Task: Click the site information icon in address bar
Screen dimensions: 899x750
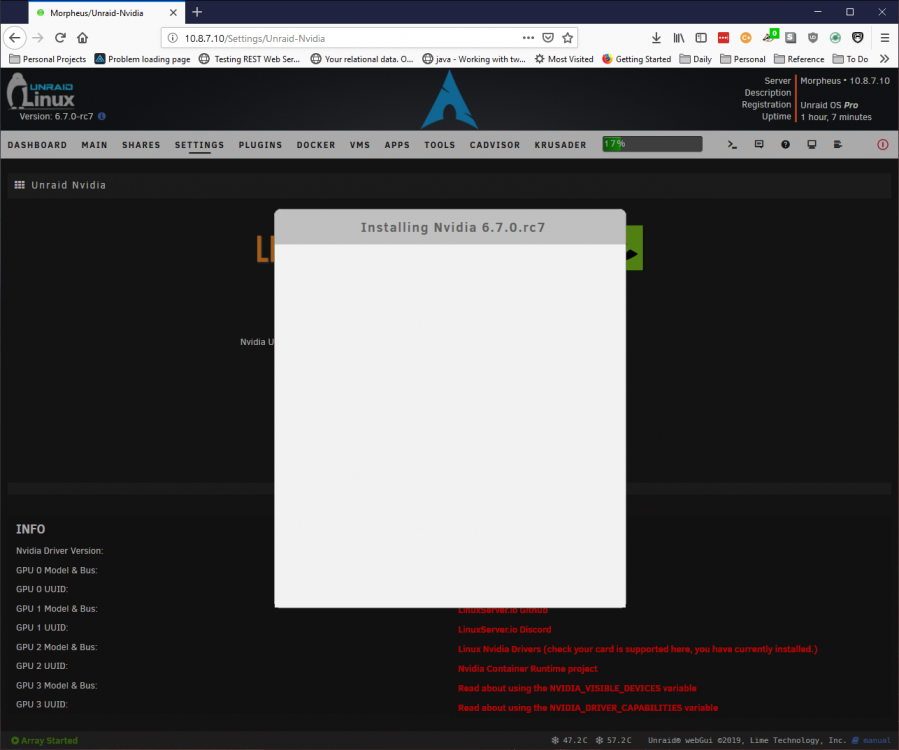Action: [173, 38]
